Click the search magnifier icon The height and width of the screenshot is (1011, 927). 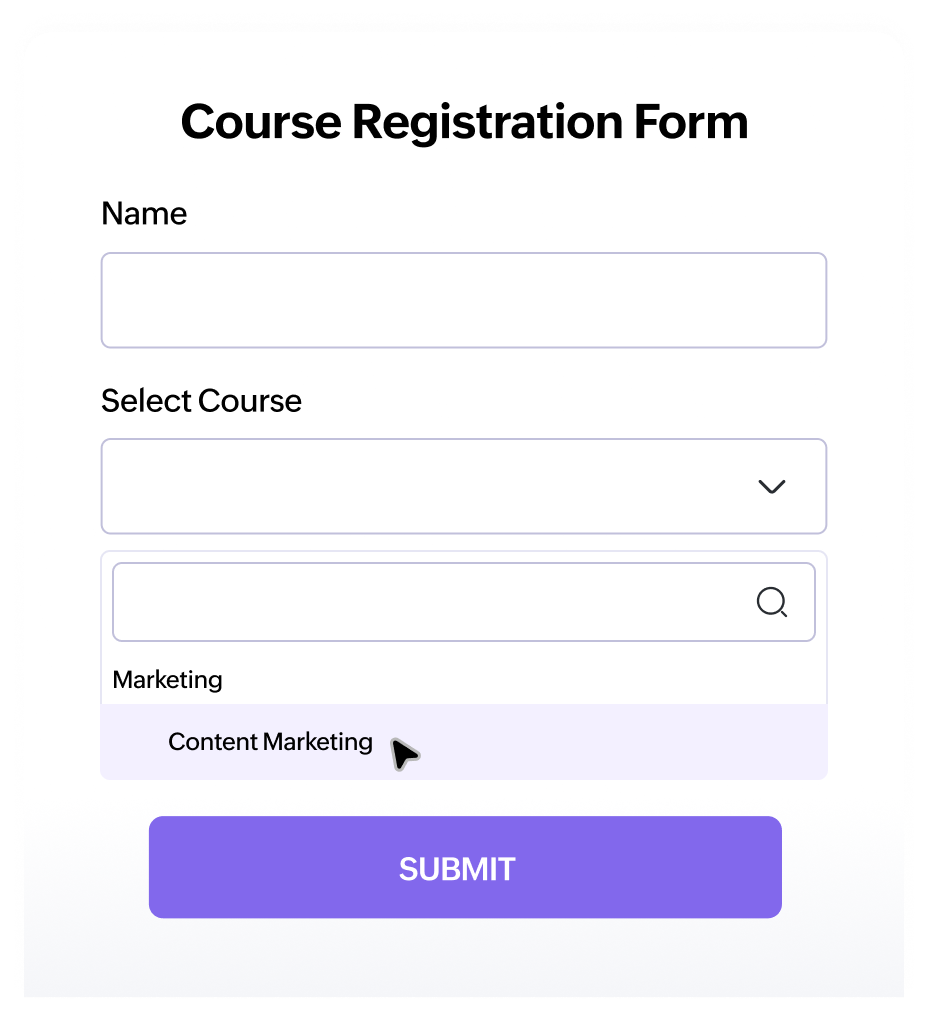tap(771, 602)
